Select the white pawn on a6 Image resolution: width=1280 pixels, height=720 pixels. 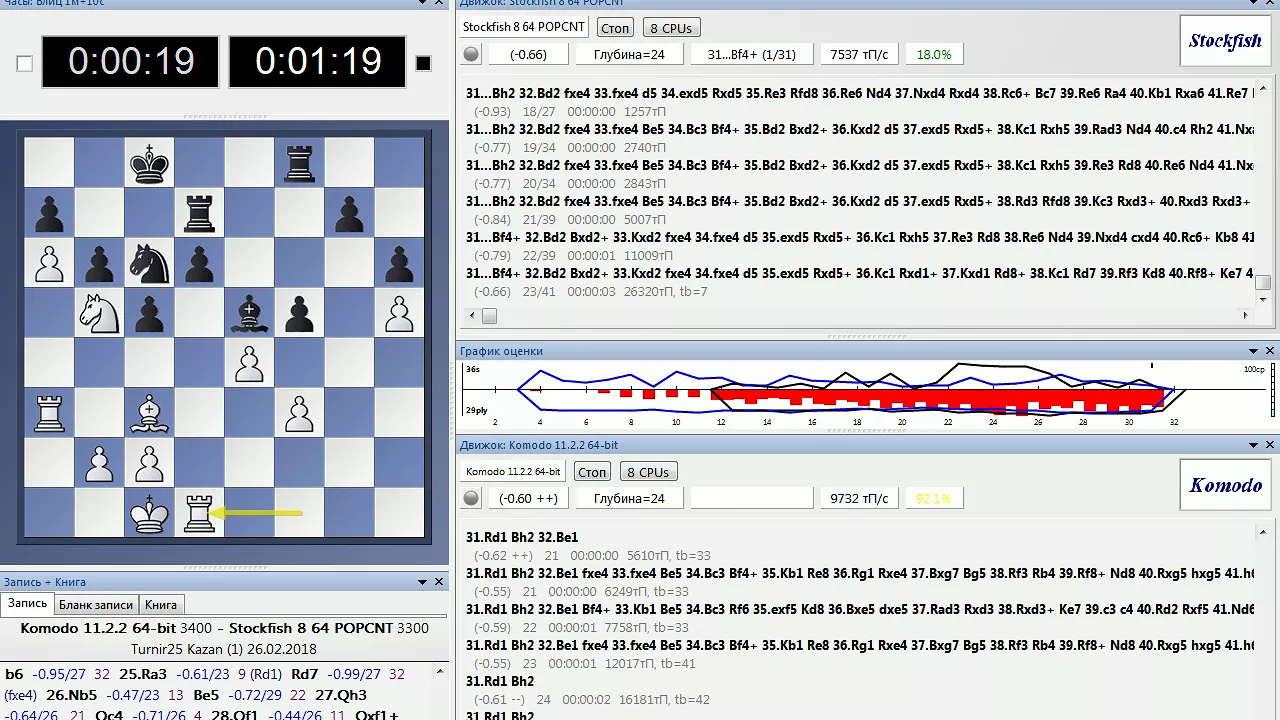pos(49,263)
